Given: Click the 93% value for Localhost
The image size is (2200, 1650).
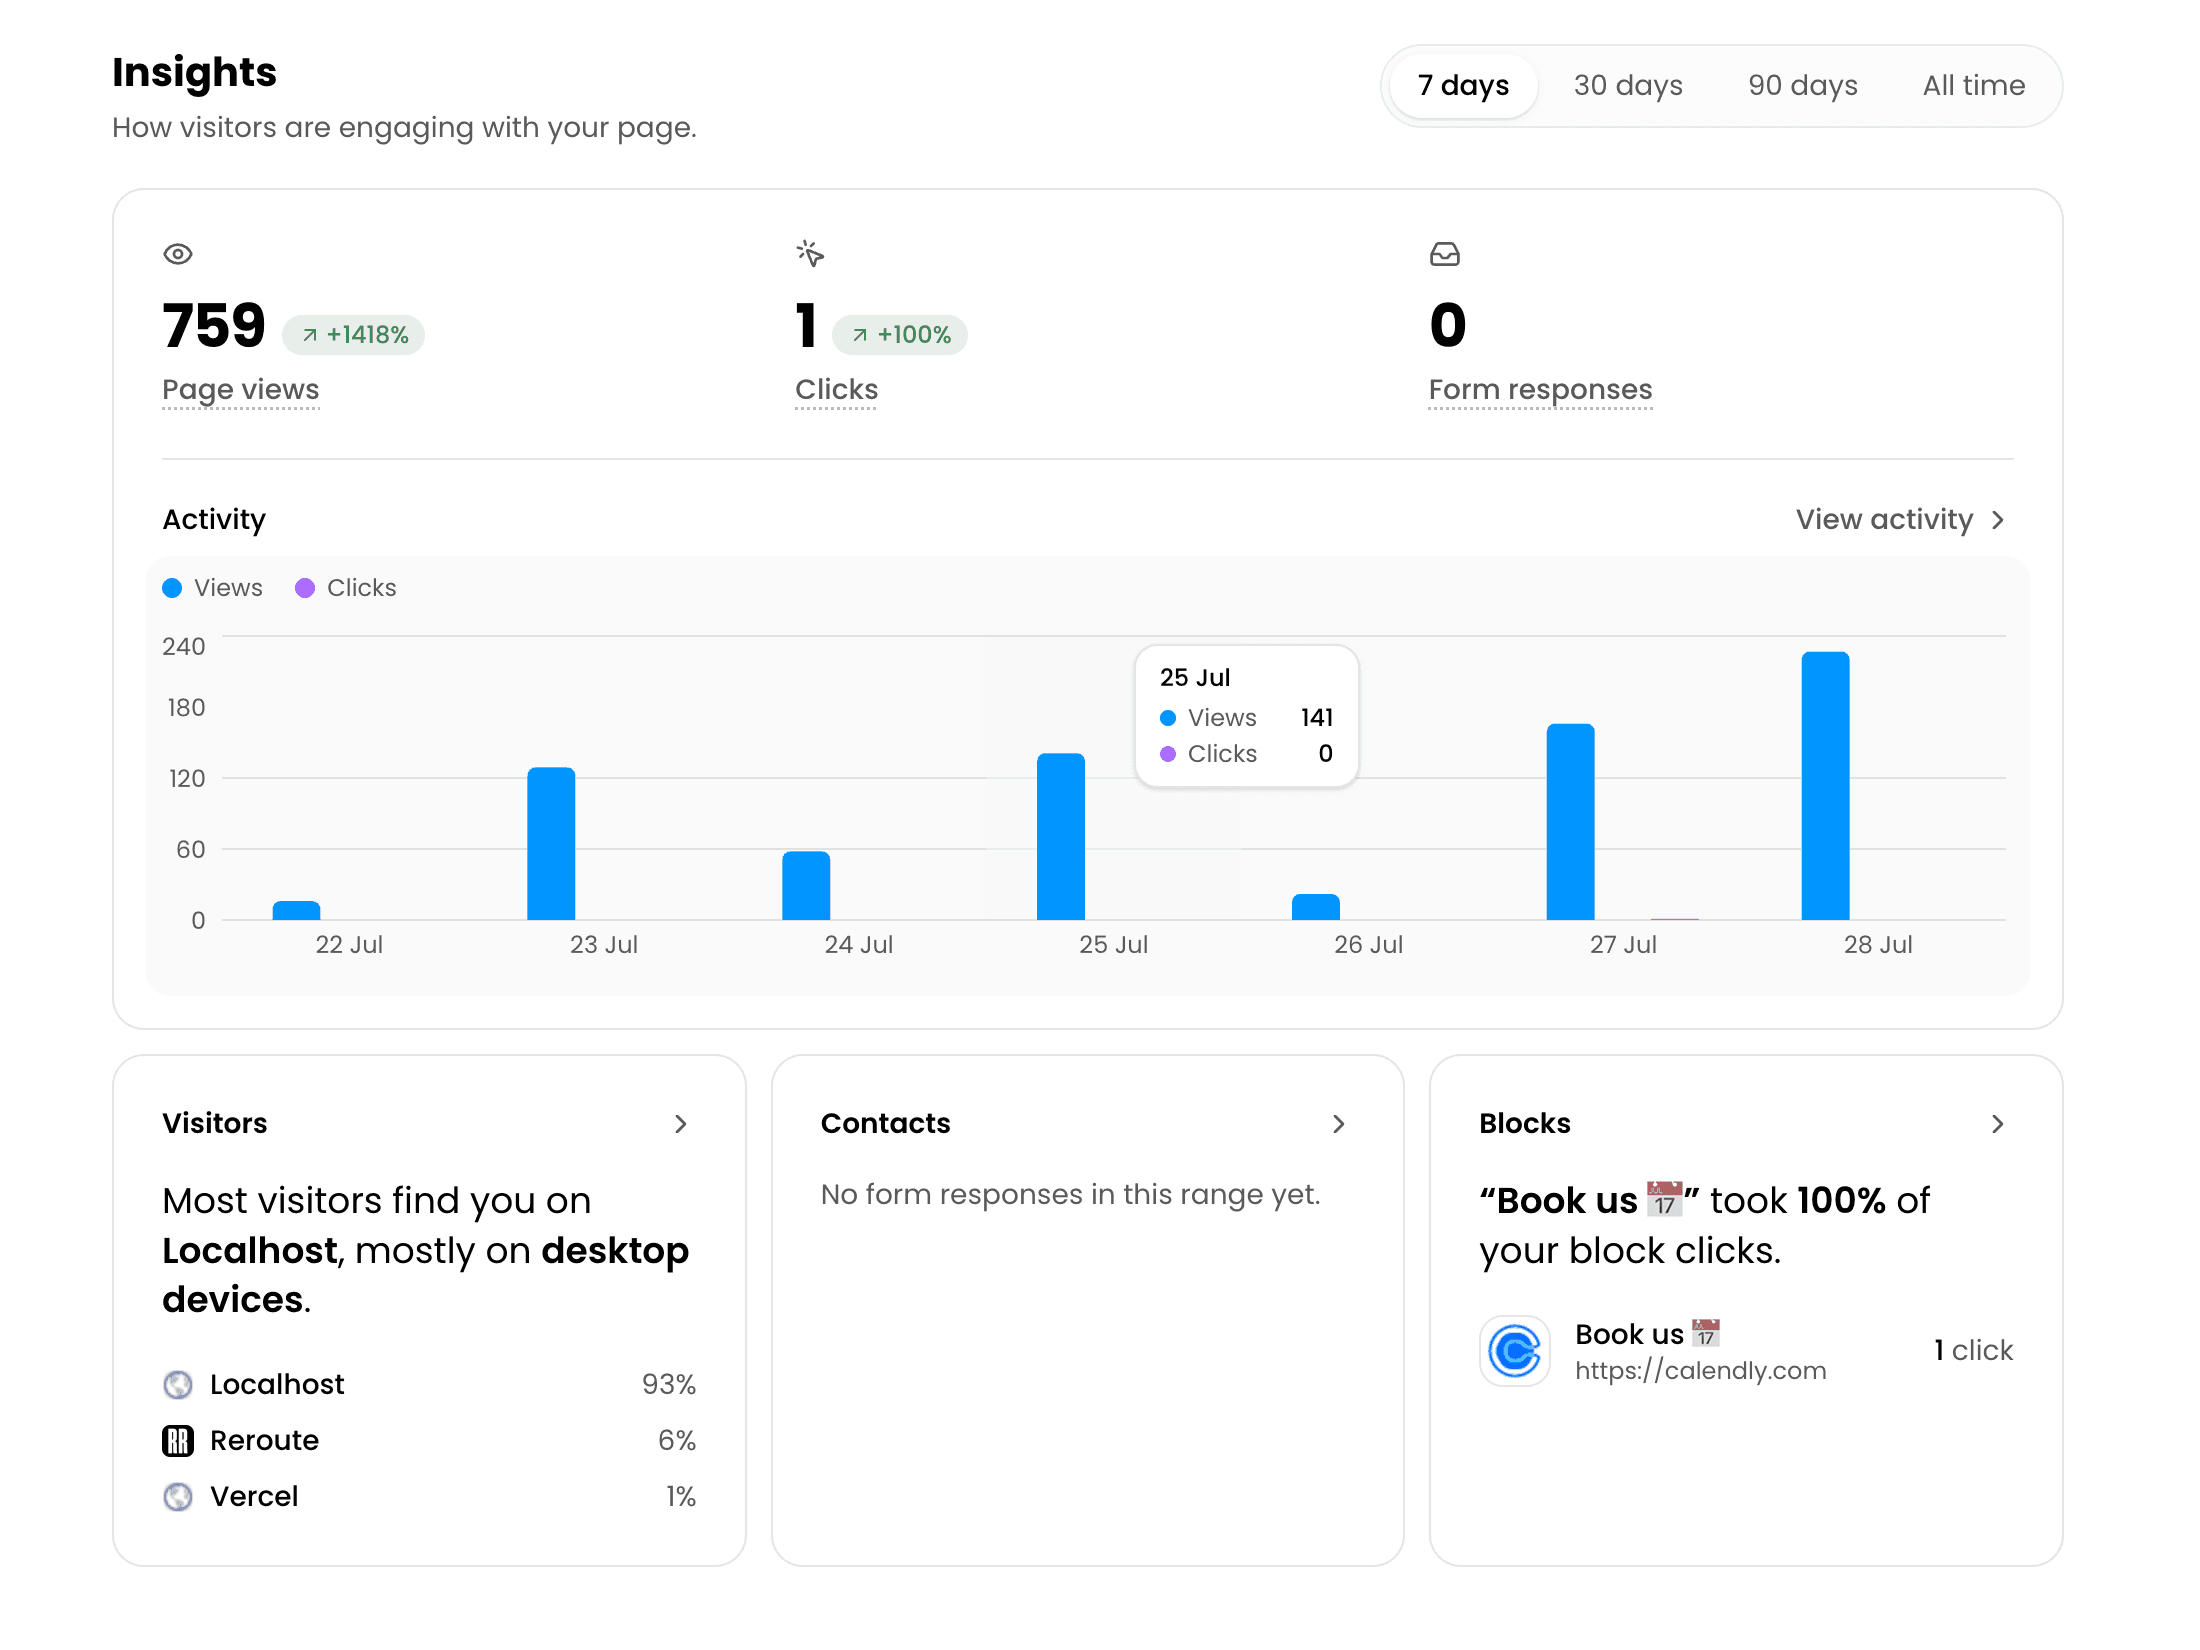Looking at the screenshot, I should [x=669, y=1385].
